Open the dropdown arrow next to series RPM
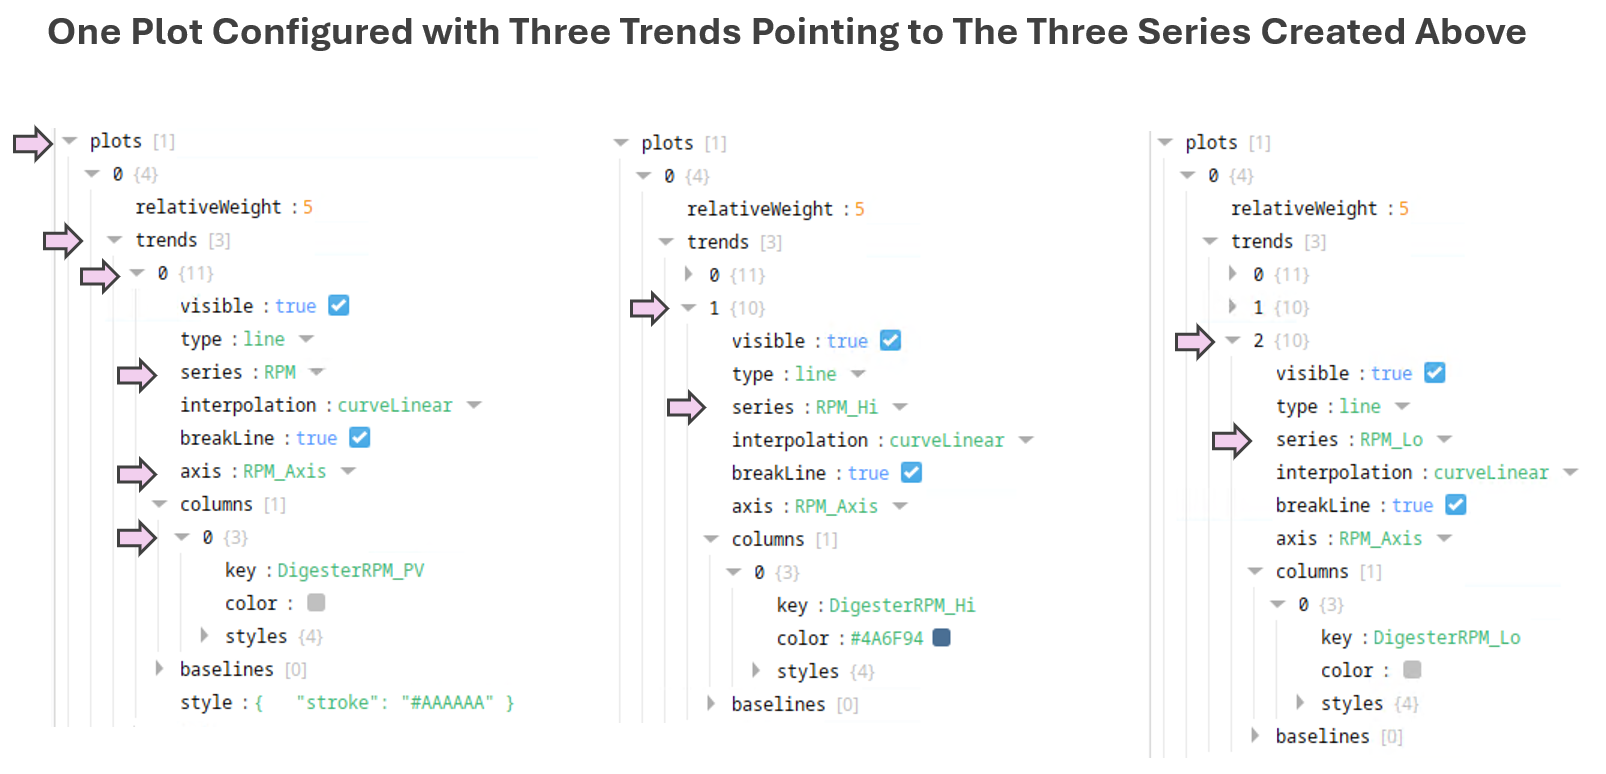 click(x=317, y=372)
